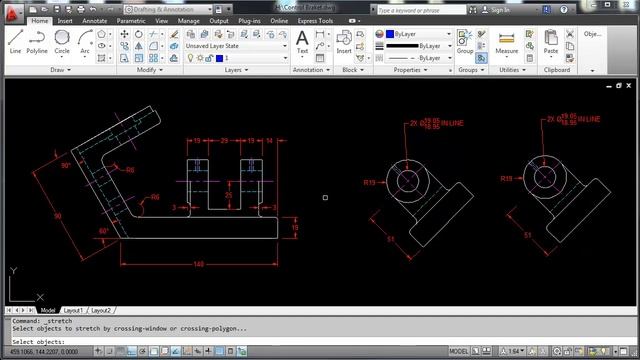This screenshot has width=640, height=360.
Task: Switch to the Parametric ribbon tab
Action: 131,21
